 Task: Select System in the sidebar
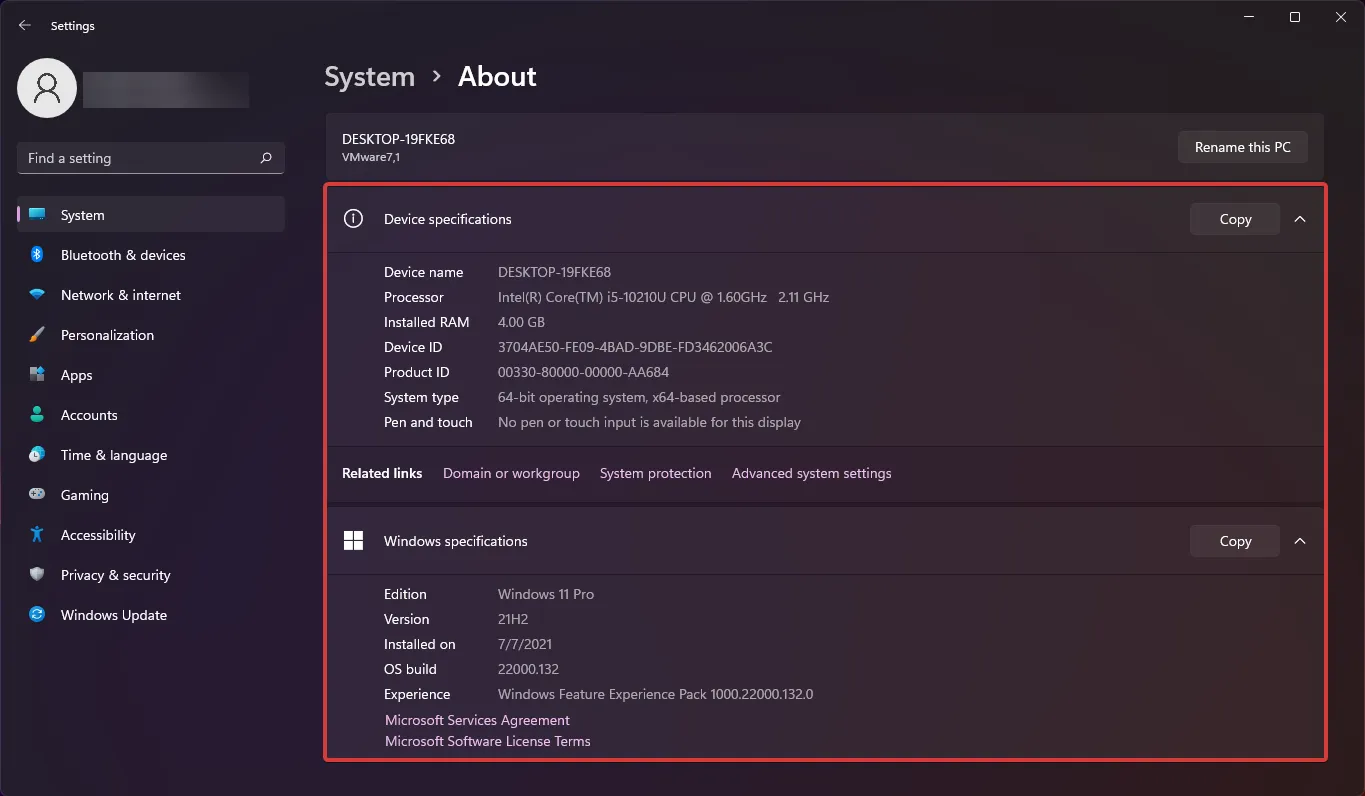pyautogui.click(x=82, y=215)
